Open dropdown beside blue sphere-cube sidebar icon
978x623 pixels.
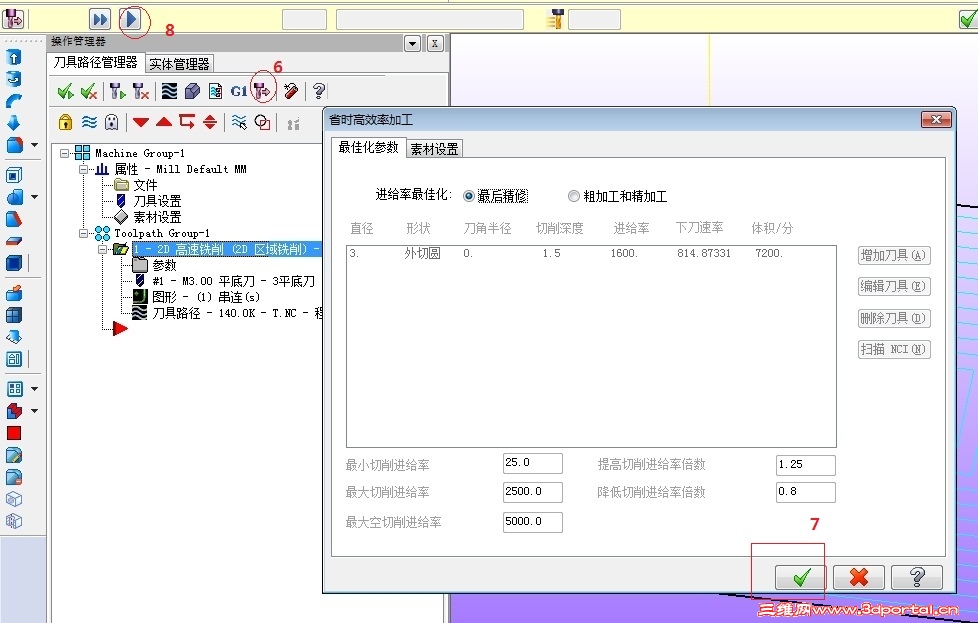coord(34,197)
